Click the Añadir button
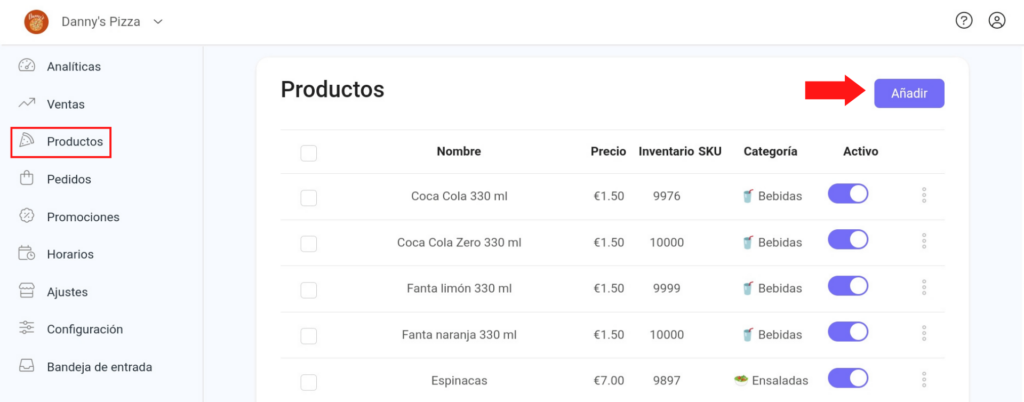Screen dimensions: 1024x402 [909, 93]
